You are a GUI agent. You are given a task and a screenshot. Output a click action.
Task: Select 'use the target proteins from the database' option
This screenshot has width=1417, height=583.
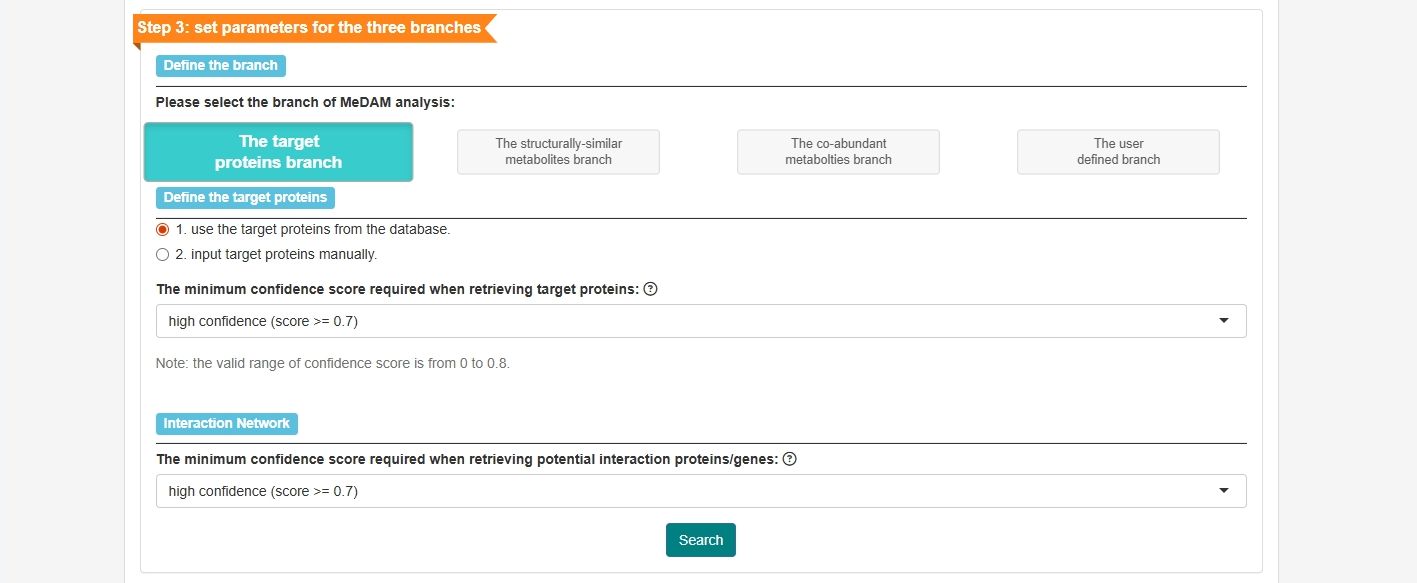163,229
